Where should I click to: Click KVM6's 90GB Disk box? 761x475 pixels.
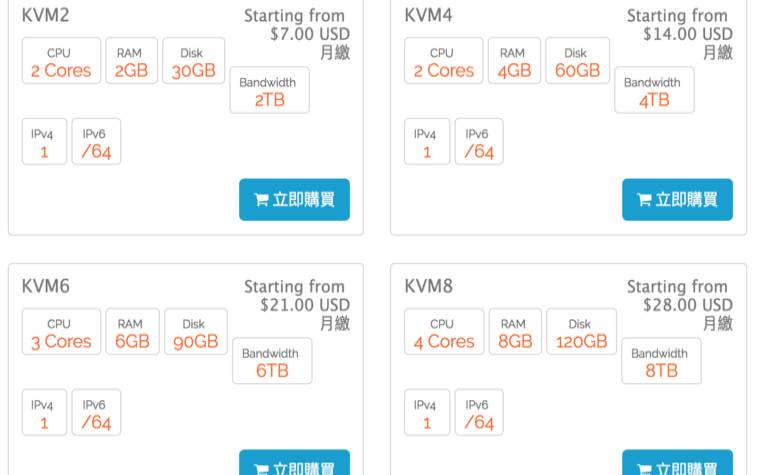pyautogui.click(x=196, y=331)
